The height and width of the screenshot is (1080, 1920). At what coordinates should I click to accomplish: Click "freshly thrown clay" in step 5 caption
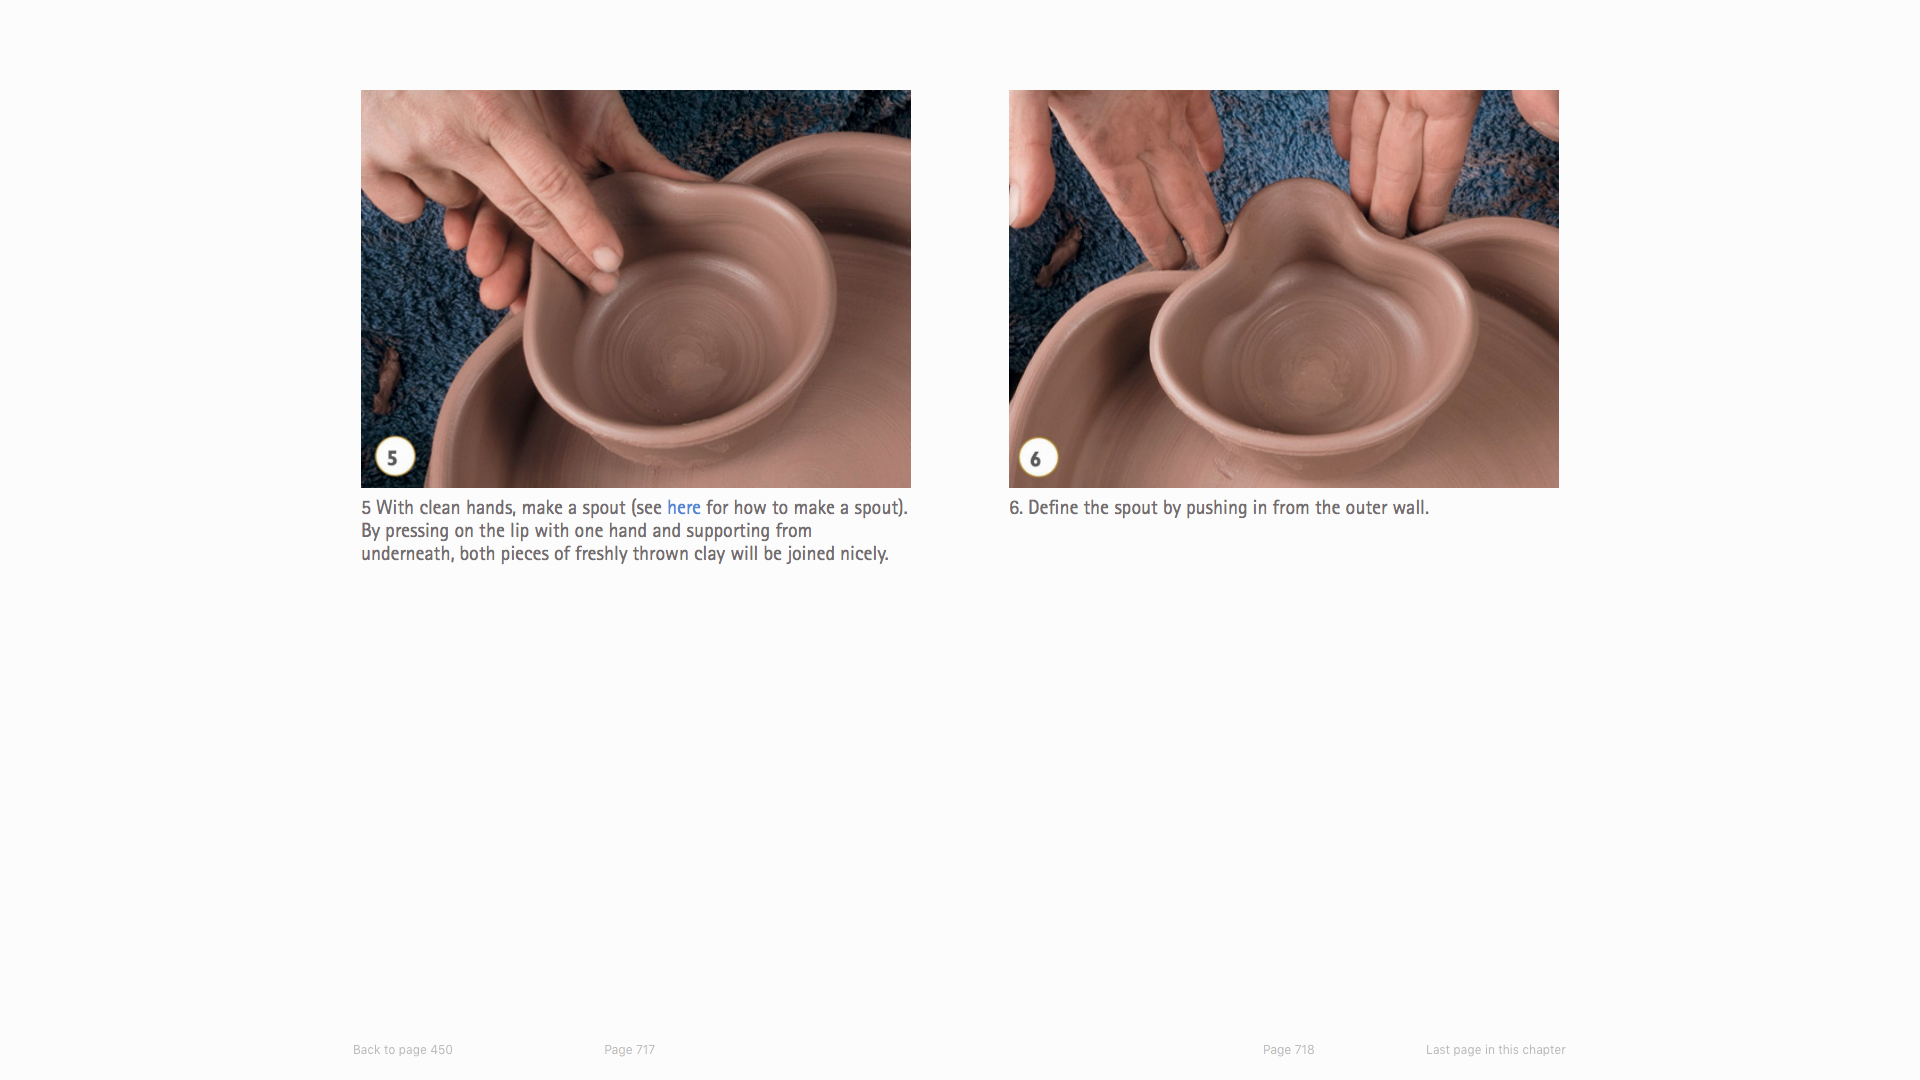point(650,554)
